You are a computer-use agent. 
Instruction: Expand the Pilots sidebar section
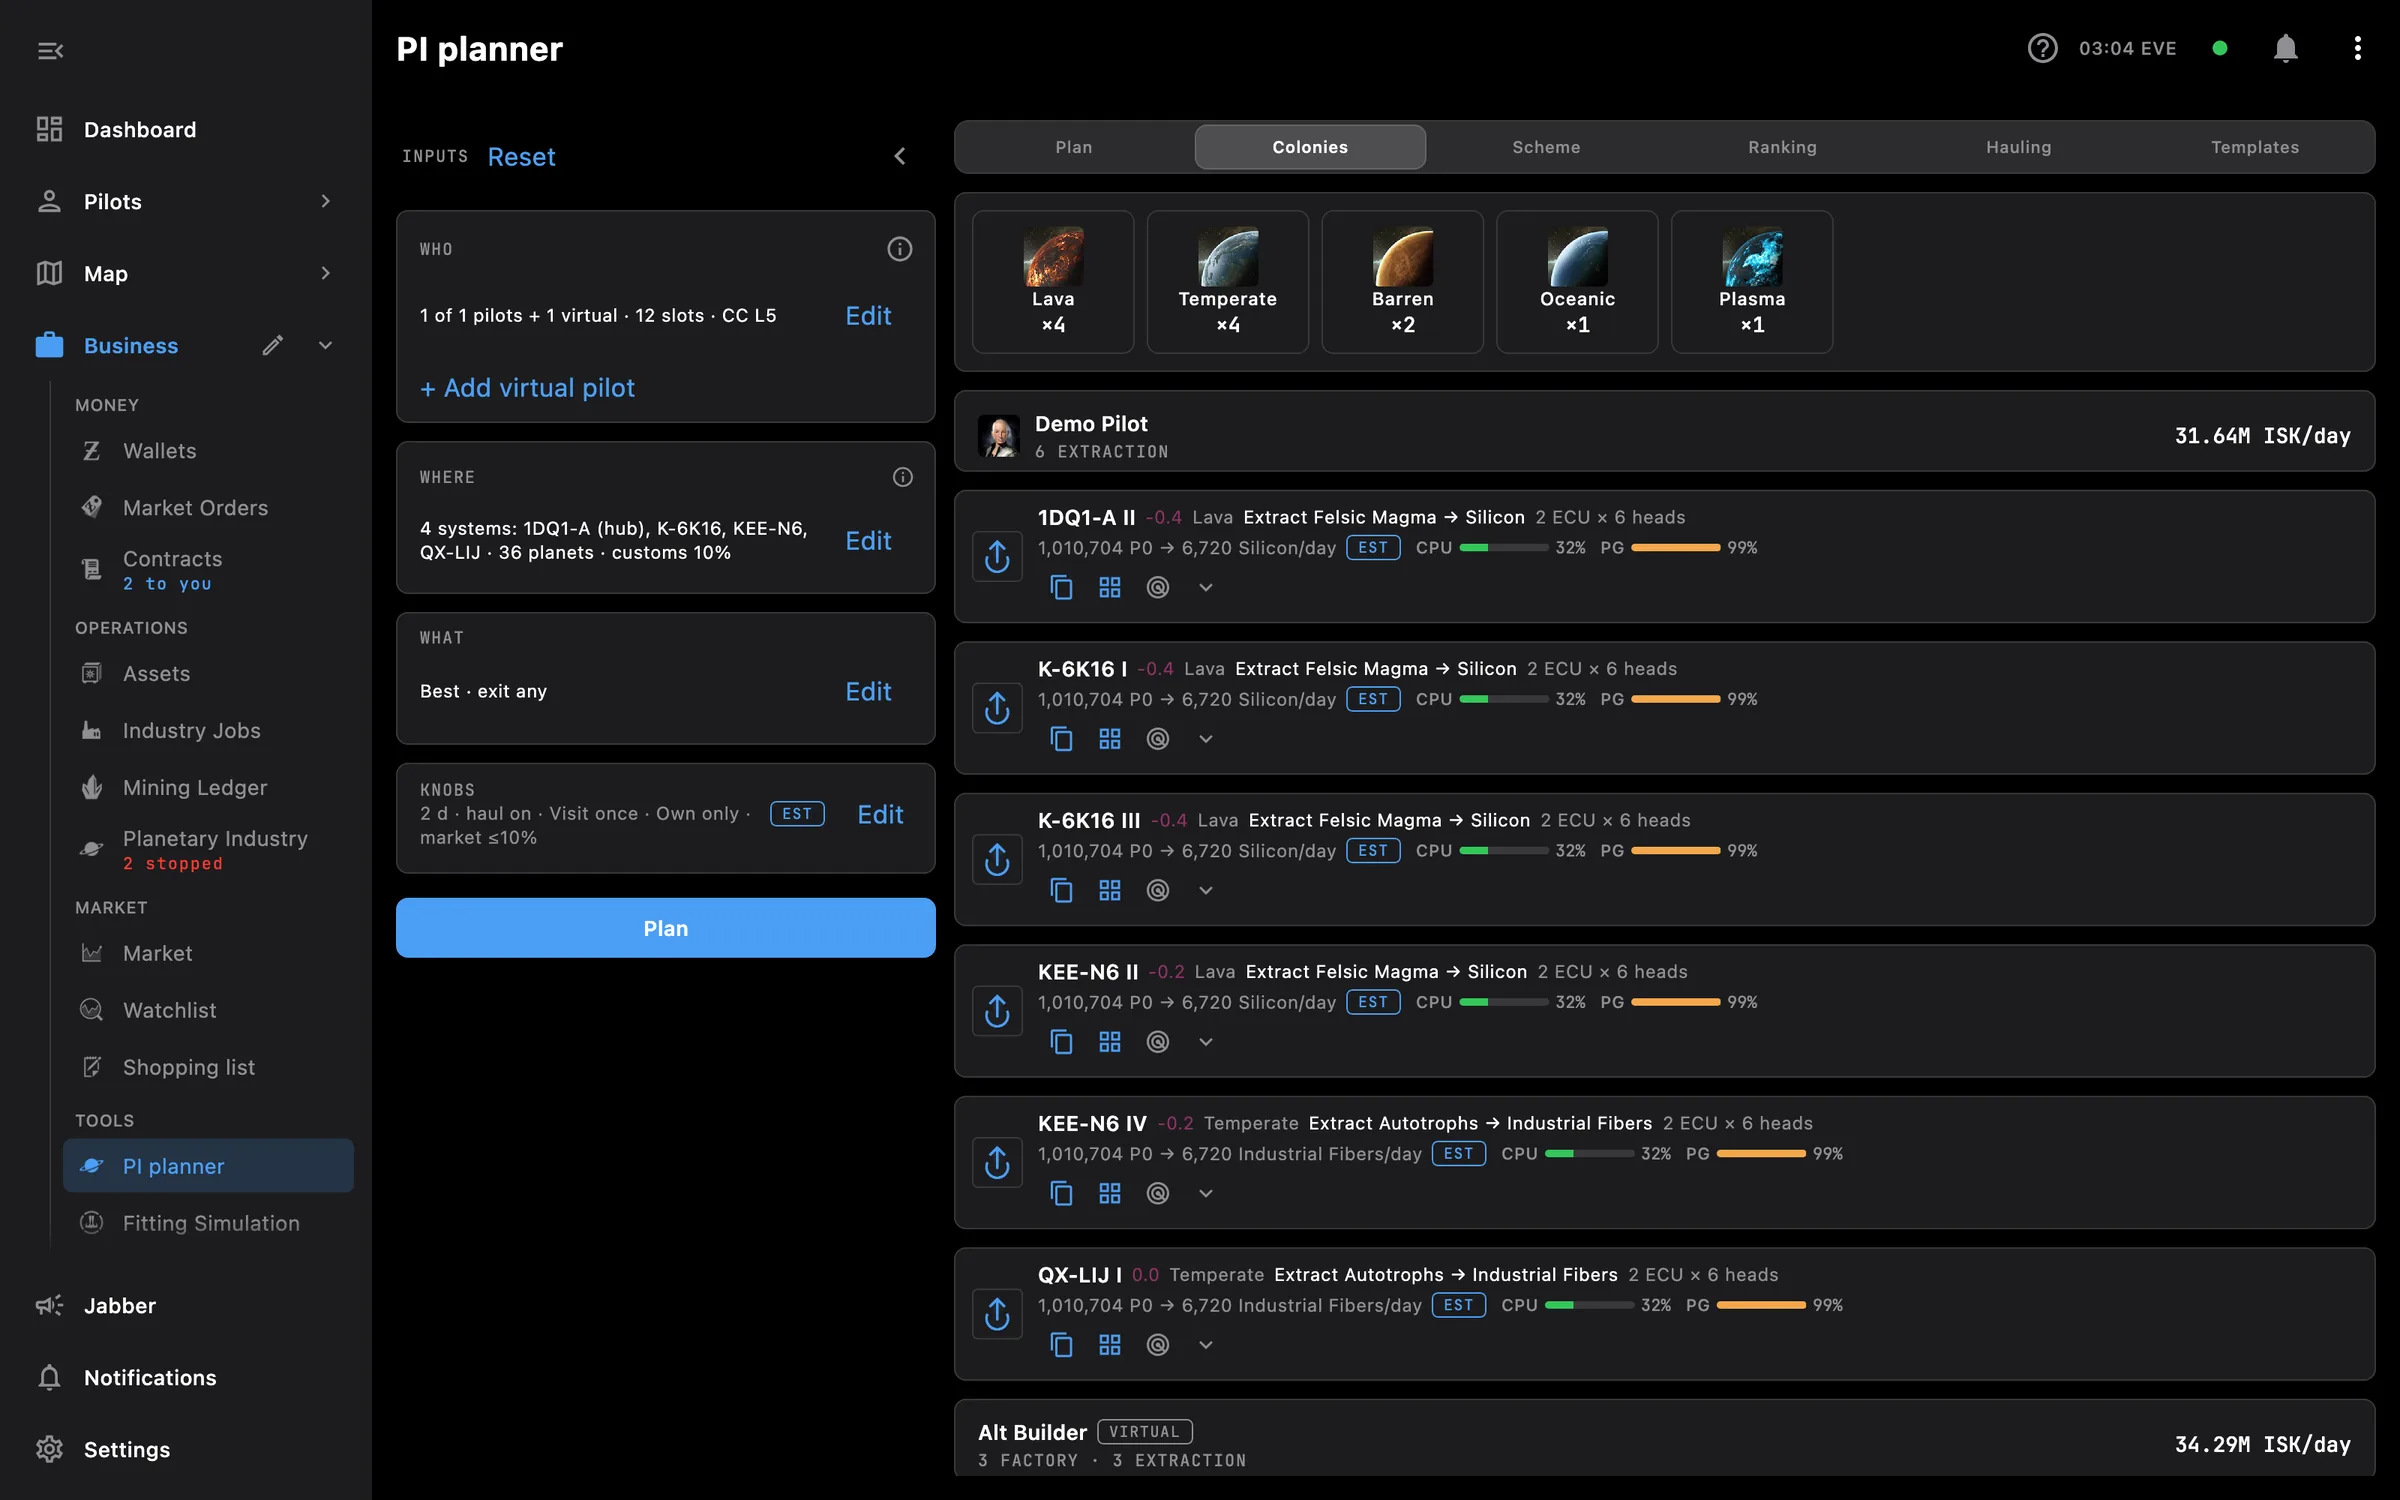325,201
